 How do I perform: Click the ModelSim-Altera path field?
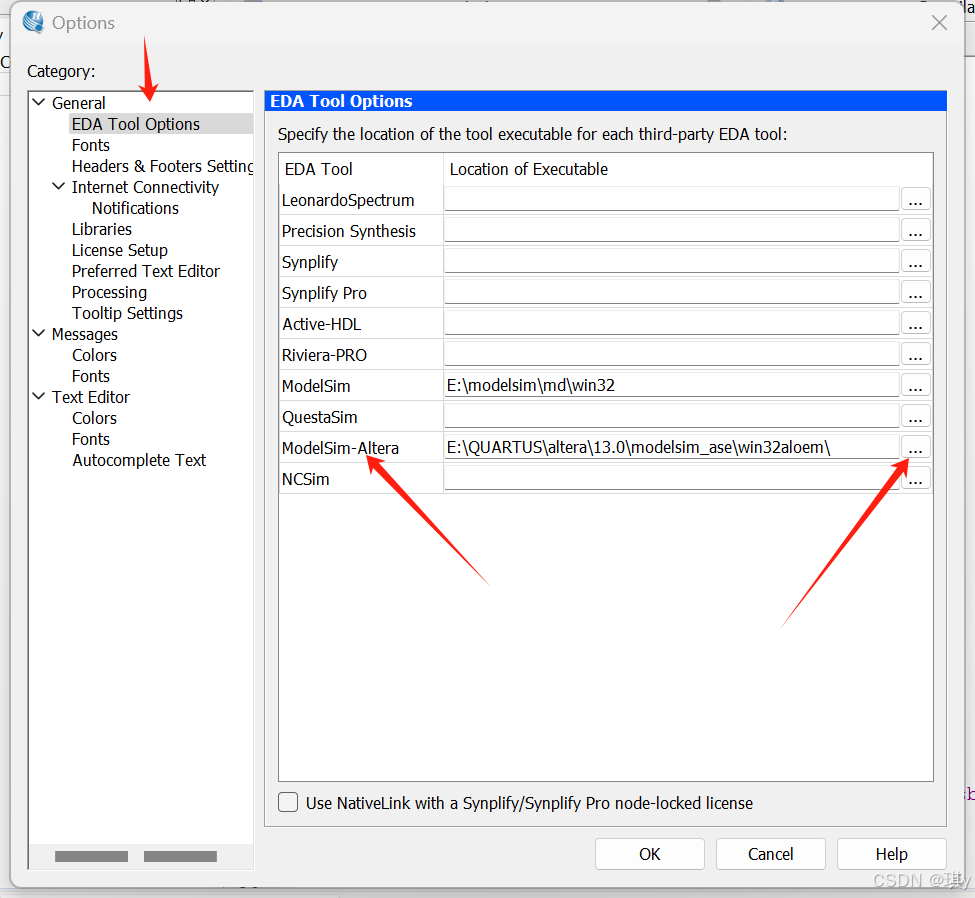click(672, 447)
